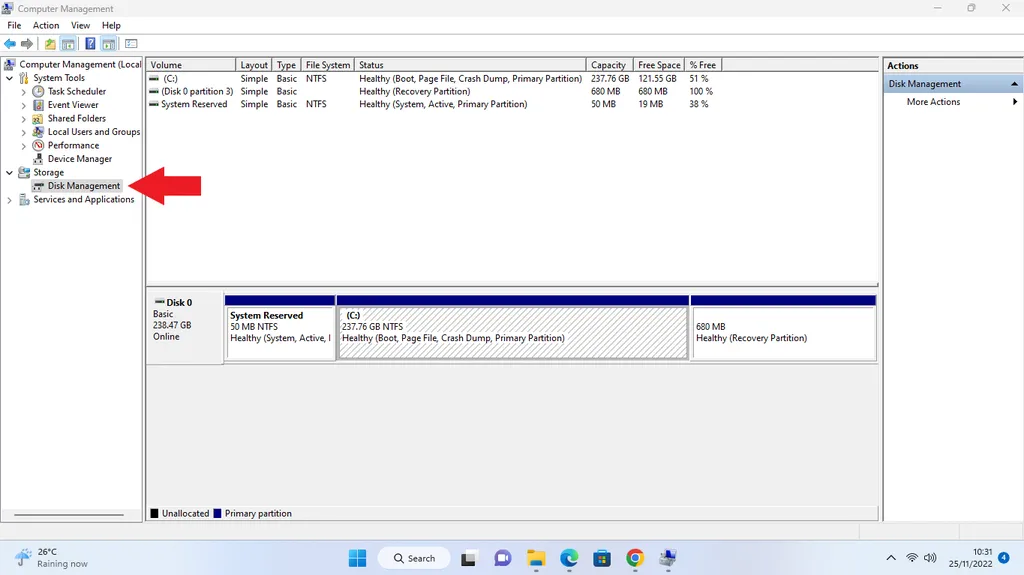Open the Action menu

pyautogui.click(x=46, y=25)
